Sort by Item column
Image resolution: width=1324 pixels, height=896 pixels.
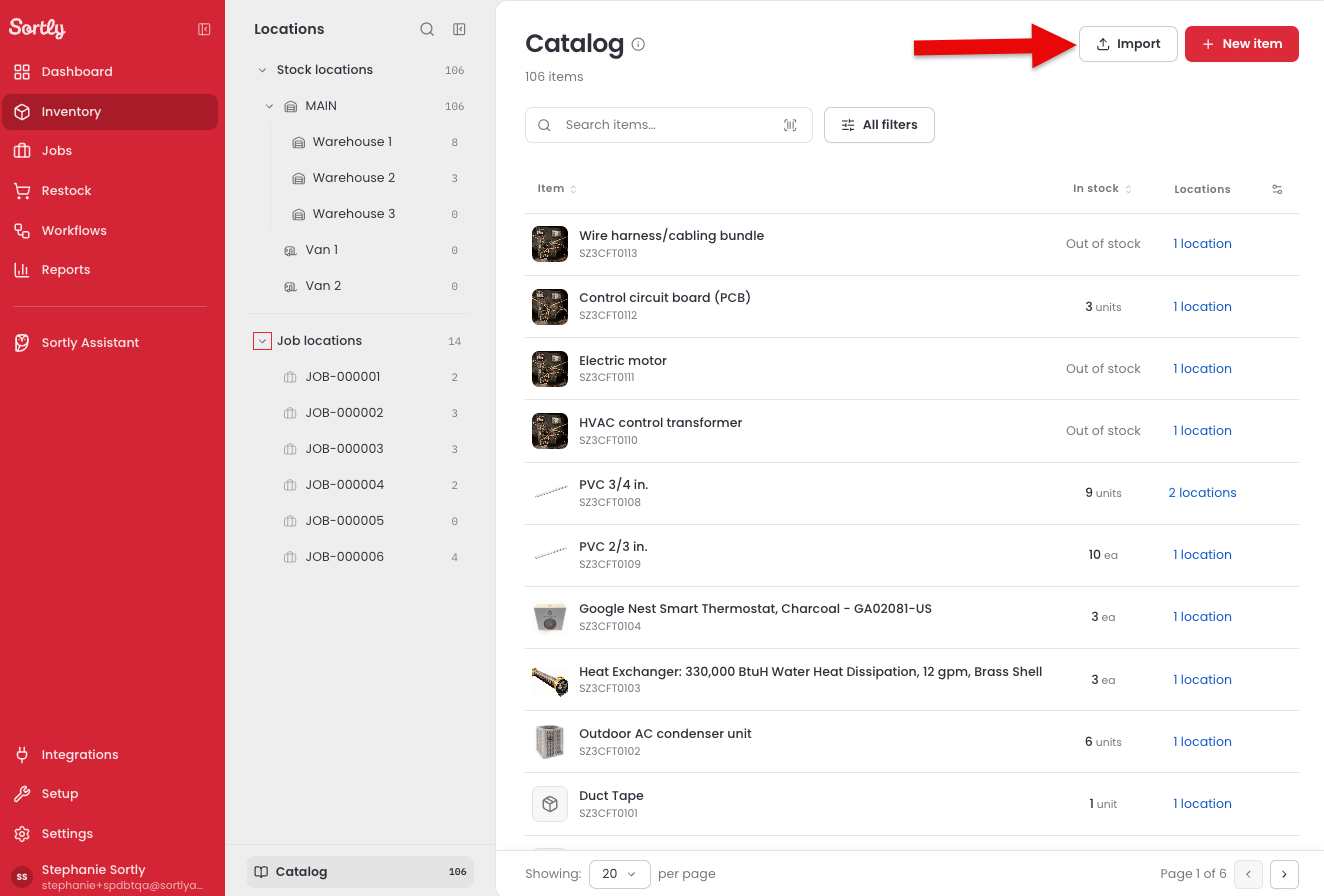pyautogui.click(x=557, y=189)
